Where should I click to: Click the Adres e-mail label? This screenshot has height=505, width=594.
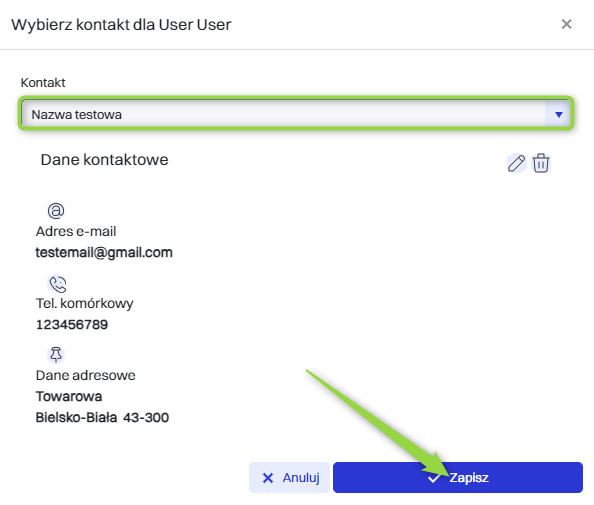(76, 231)
